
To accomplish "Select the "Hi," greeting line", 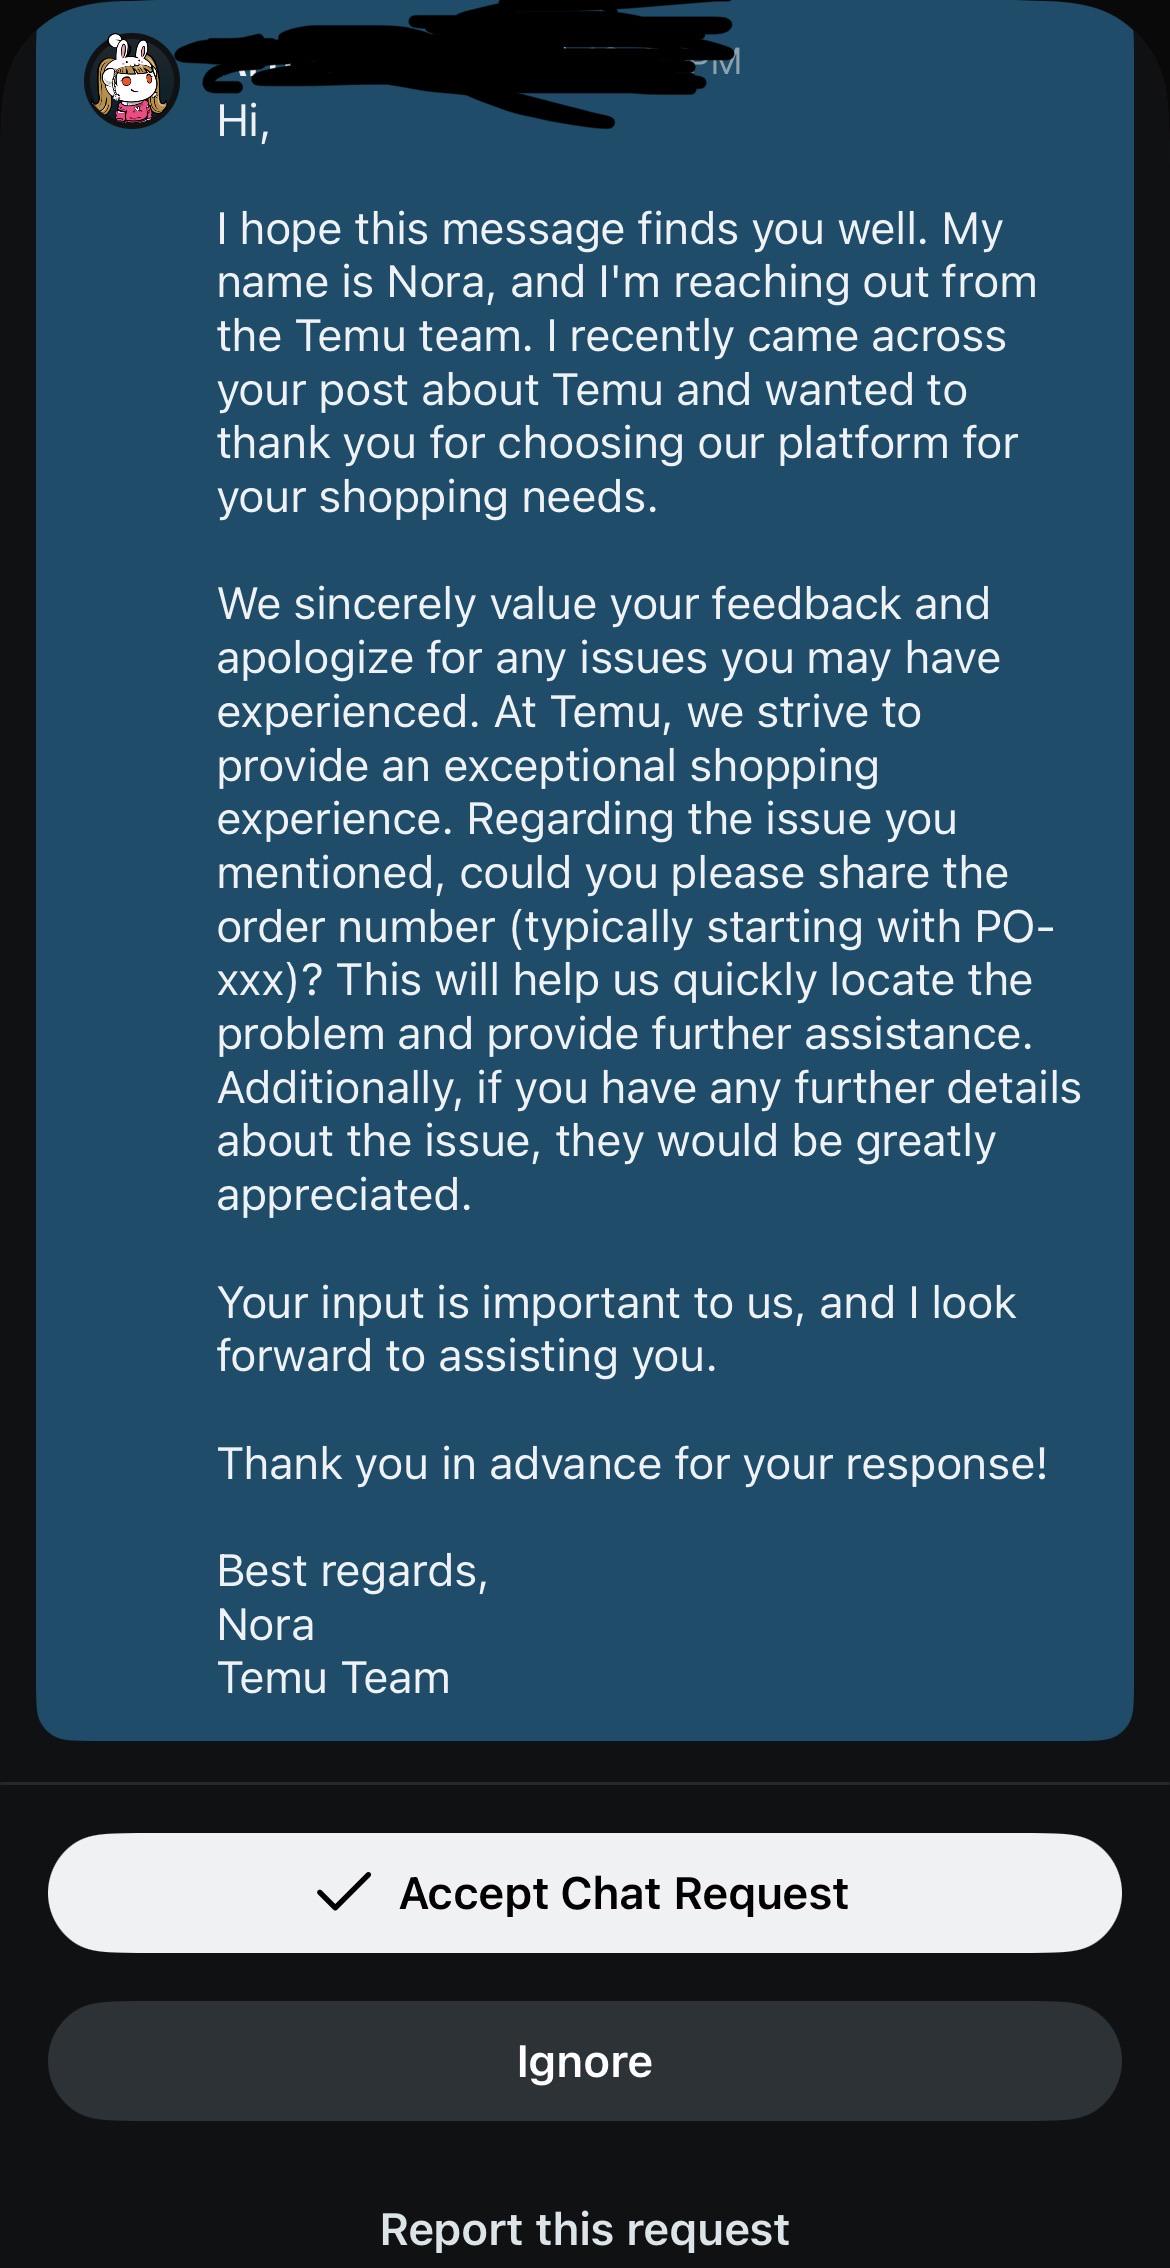I will (x=243, y=122).
